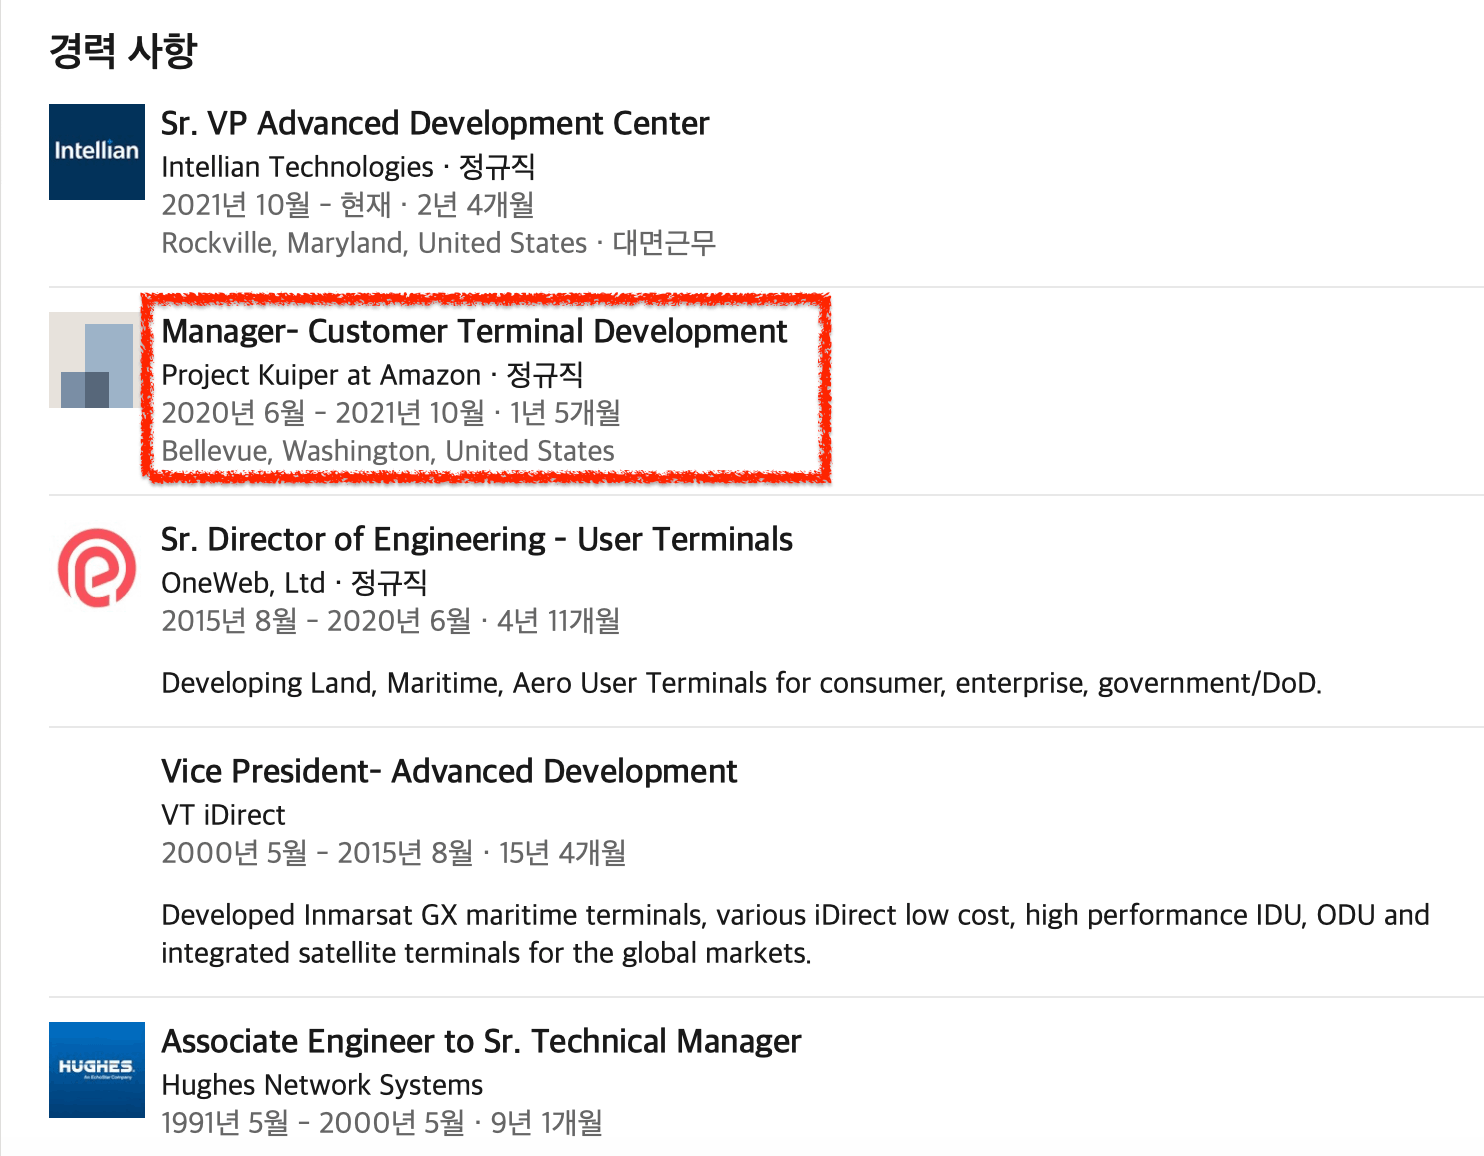
Task: Click Hughes Network Systems company name
Action: click(322, 1085)
